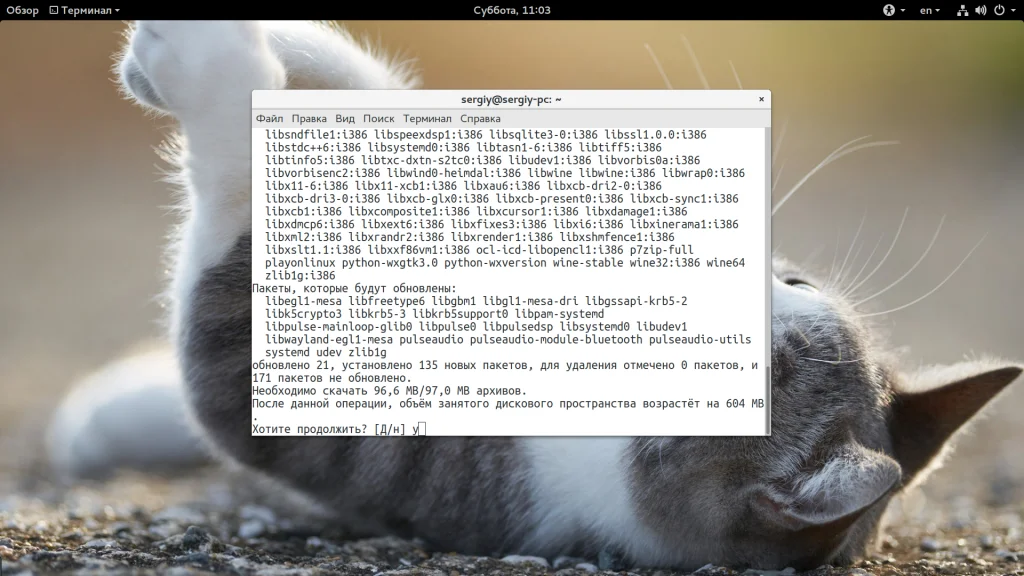Click the text pulseaudio-module-bluetooth

pyautogui.click(x=556, y=340)
